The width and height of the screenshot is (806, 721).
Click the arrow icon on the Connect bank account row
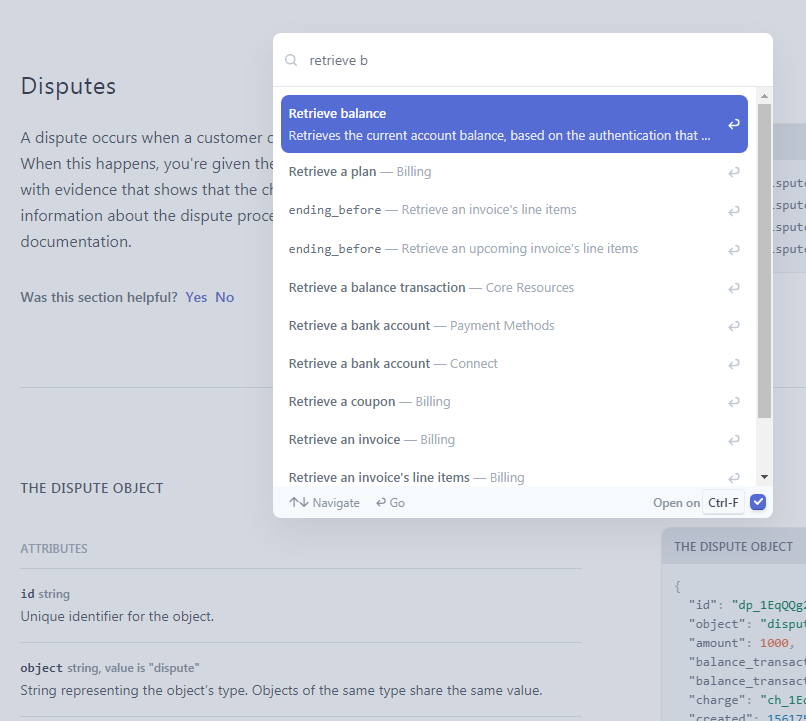(734, 363)
